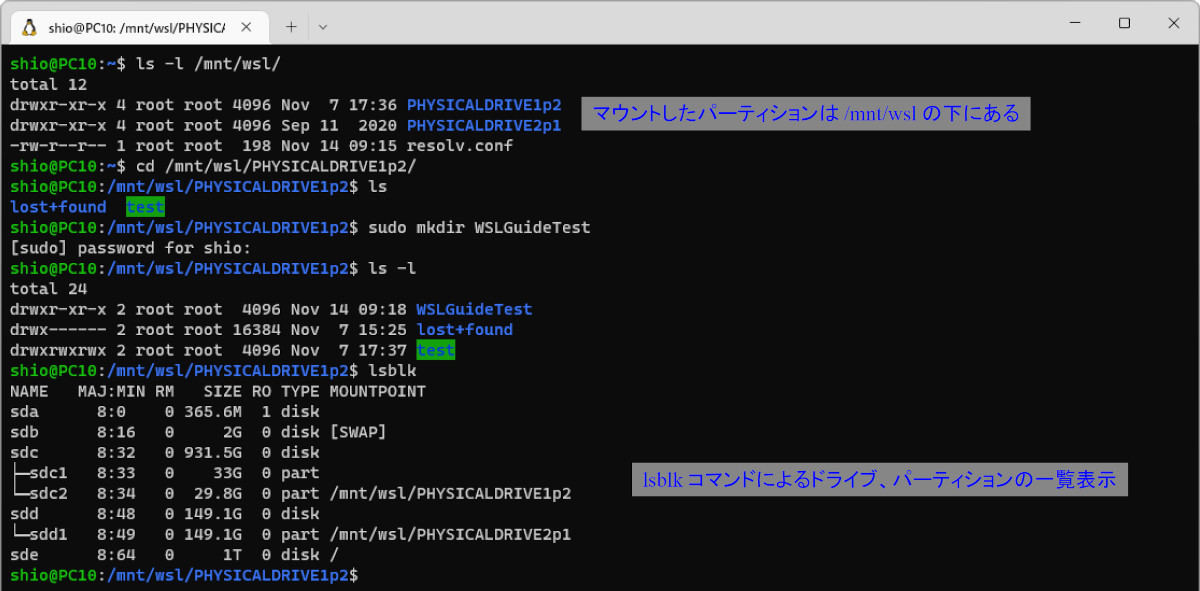This screenshot has height=591, width=1200.
Task: Click resolv.conf file name in listing
Action: (x=460, y=145)
